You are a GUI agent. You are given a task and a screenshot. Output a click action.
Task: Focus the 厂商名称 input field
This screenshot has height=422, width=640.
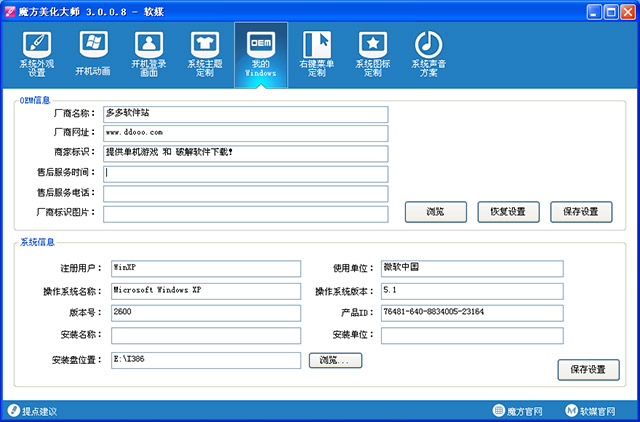(245, 114)
